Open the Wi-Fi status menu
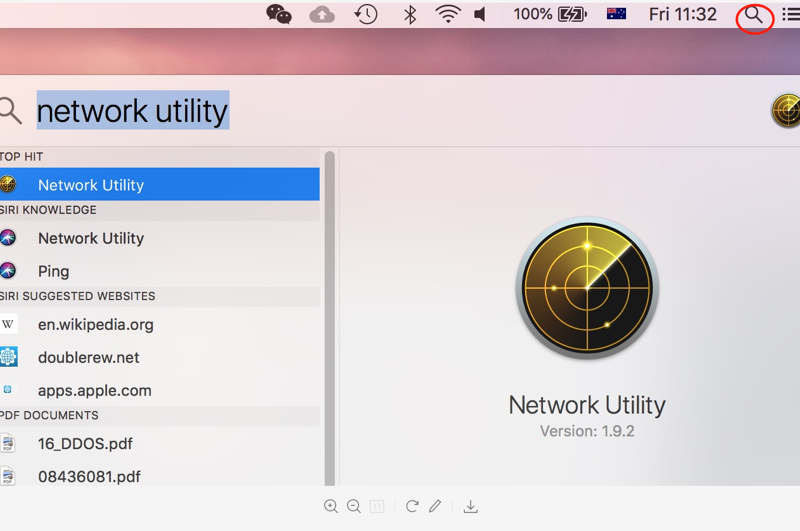 pos(447,14)
